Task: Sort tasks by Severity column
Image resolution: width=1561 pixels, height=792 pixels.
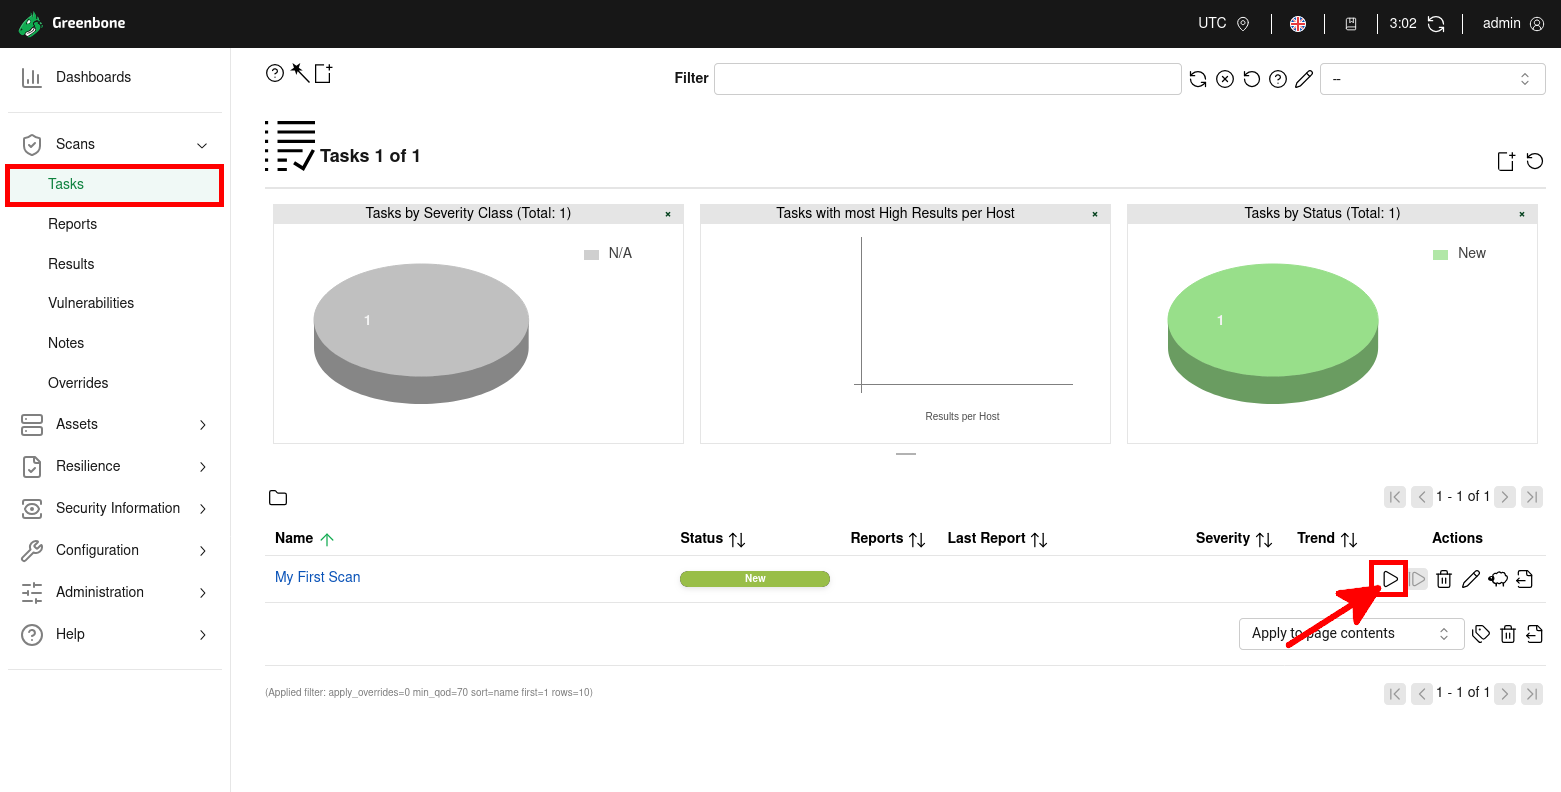Action: [x=1222, y=538]
